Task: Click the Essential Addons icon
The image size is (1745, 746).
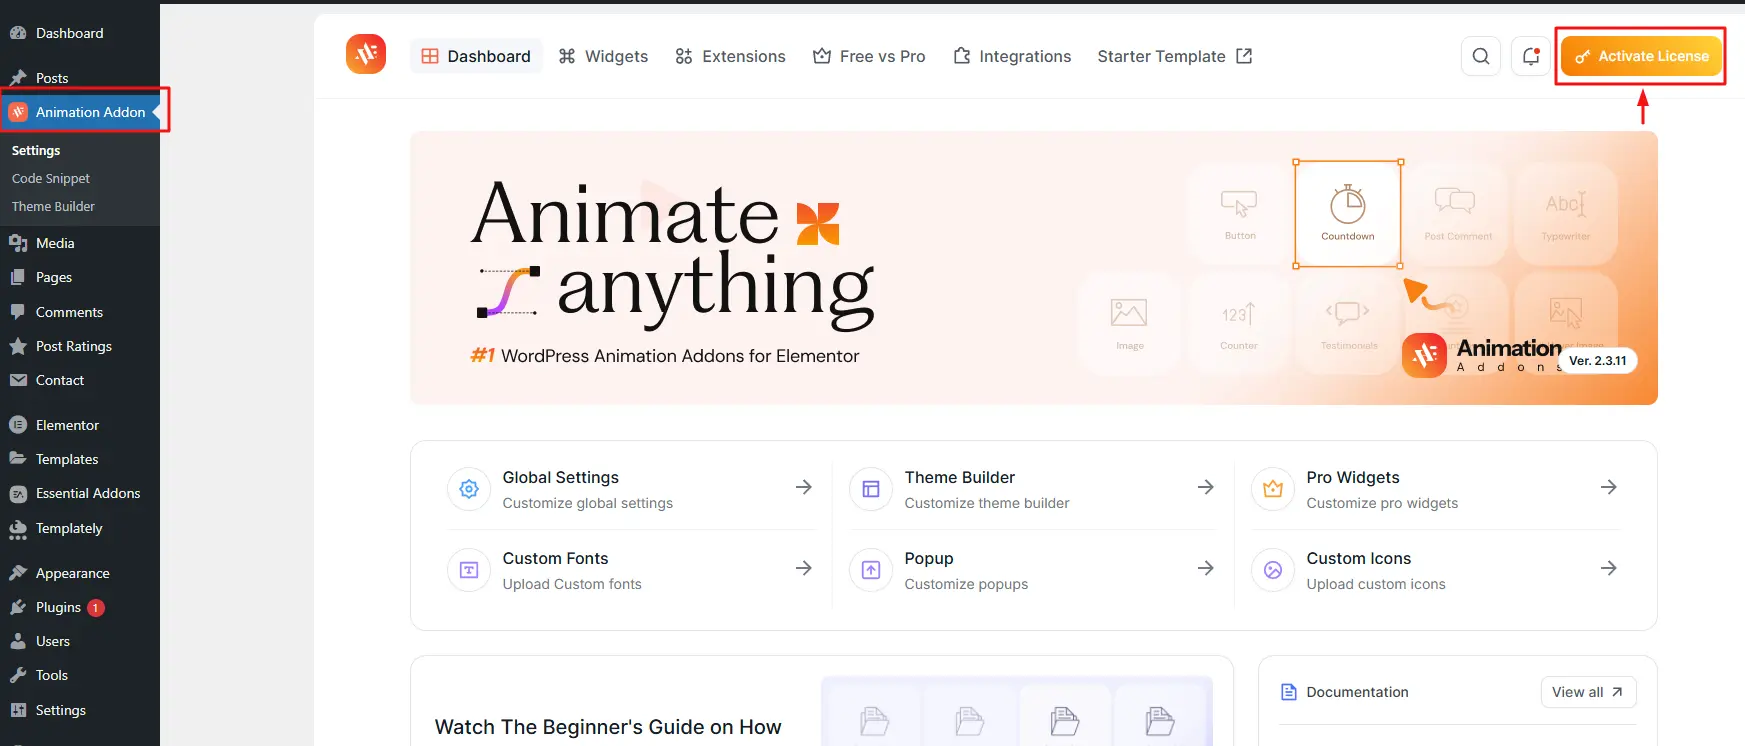Action: point(18,493)
